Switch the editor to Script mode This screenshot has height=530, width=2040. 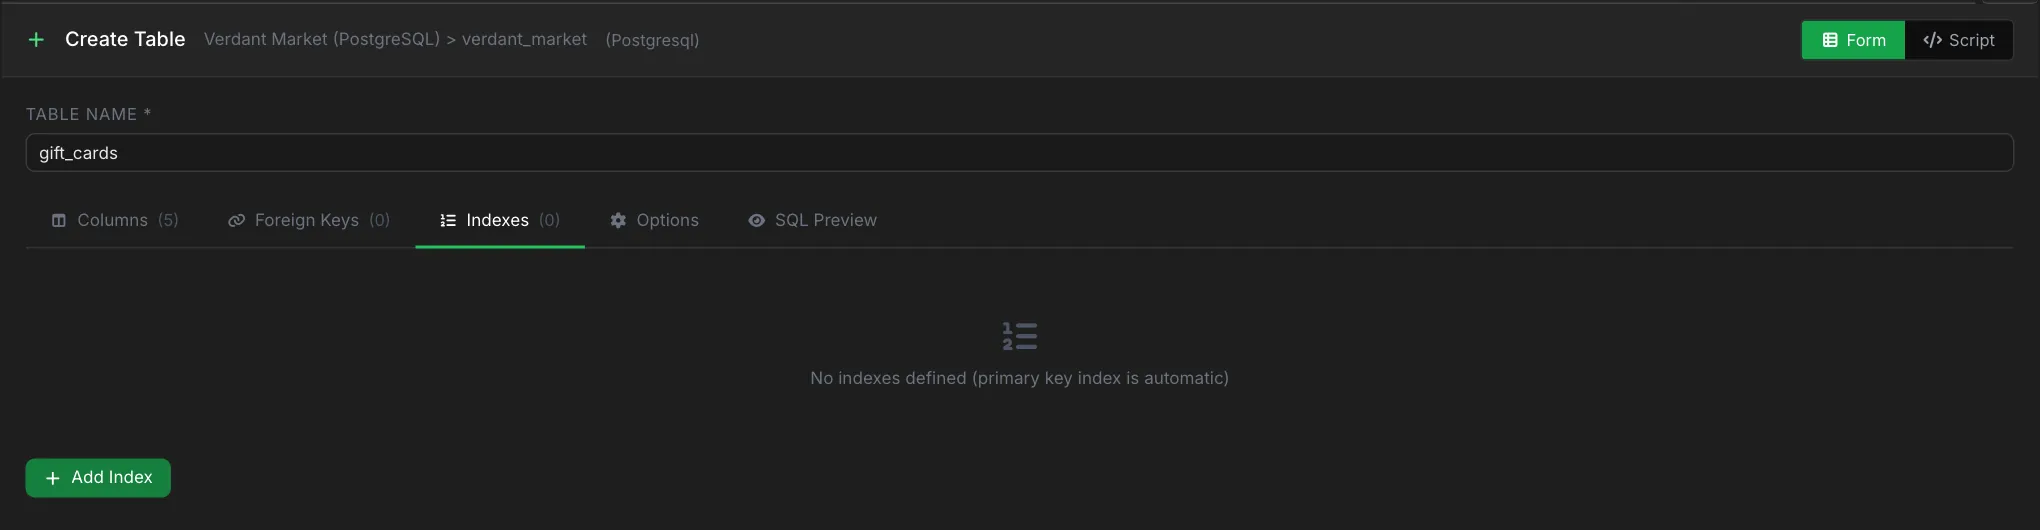1959,40
